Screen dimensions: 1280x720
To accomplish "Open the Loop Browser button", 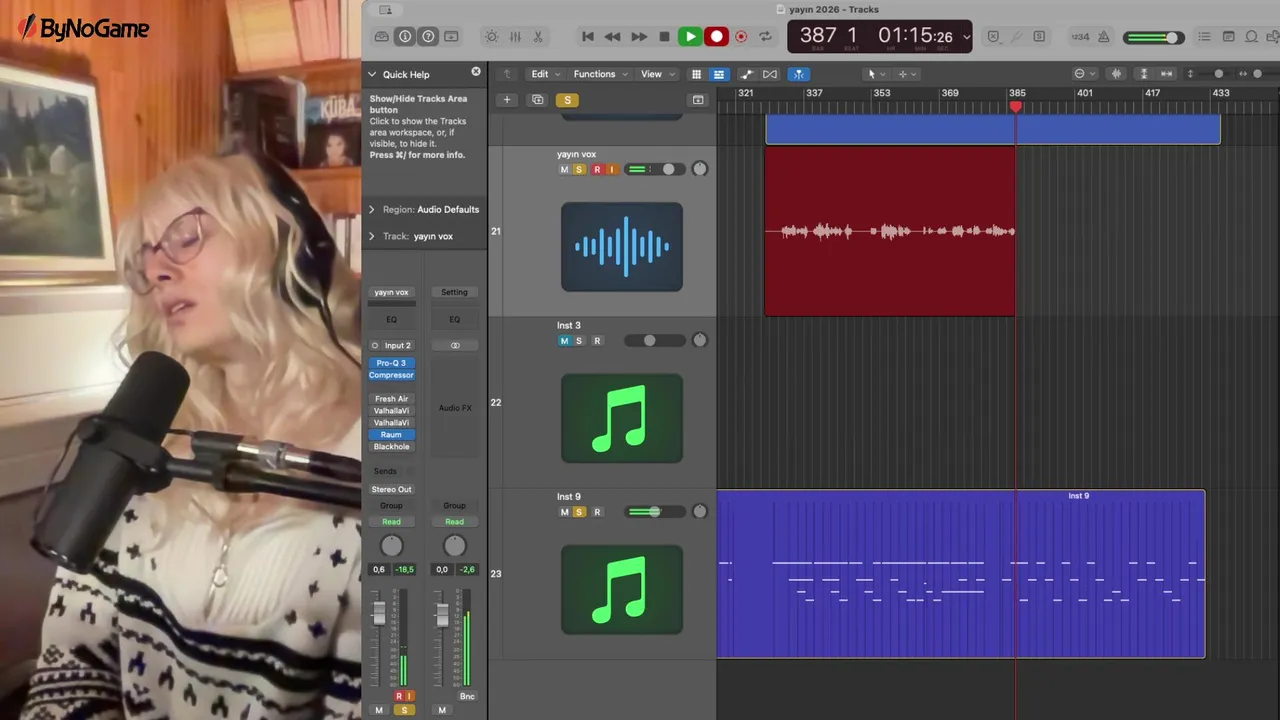I will tap(1251, 37).
